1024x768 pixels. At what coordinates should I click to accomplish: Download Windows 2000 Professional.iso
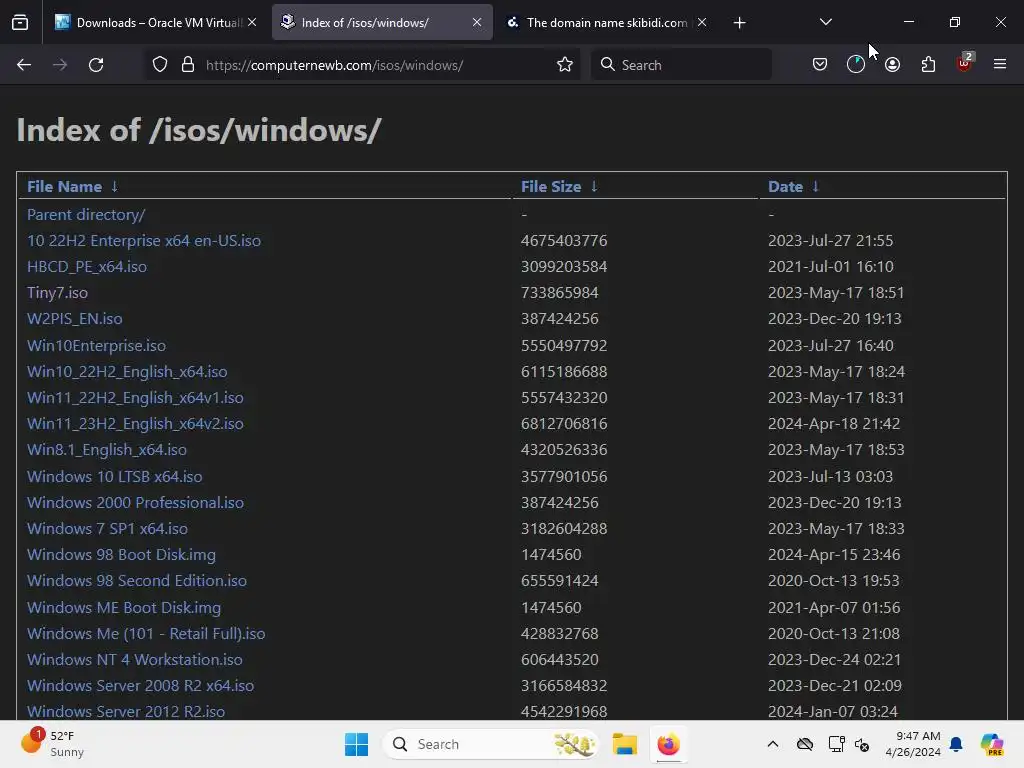coord(135,503)
